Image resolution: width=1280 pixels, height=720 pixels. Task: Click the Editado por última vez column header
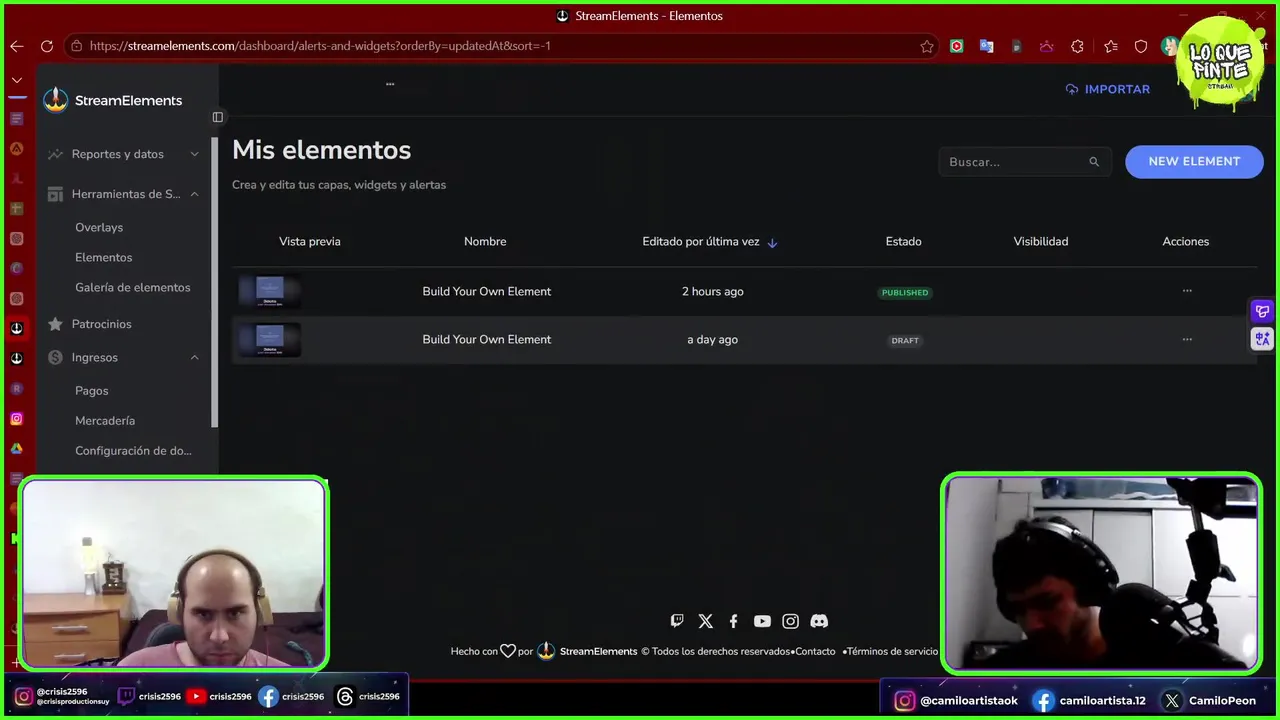point(701,242)
